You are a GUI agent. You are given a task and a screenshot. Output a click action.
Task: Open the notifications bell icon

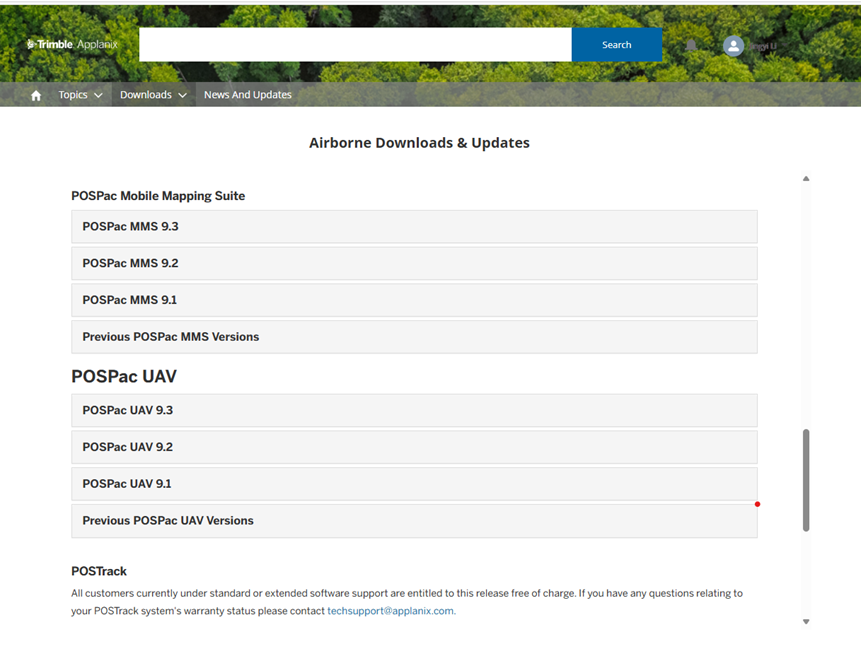pyautogui.click(x=691, y=45)
